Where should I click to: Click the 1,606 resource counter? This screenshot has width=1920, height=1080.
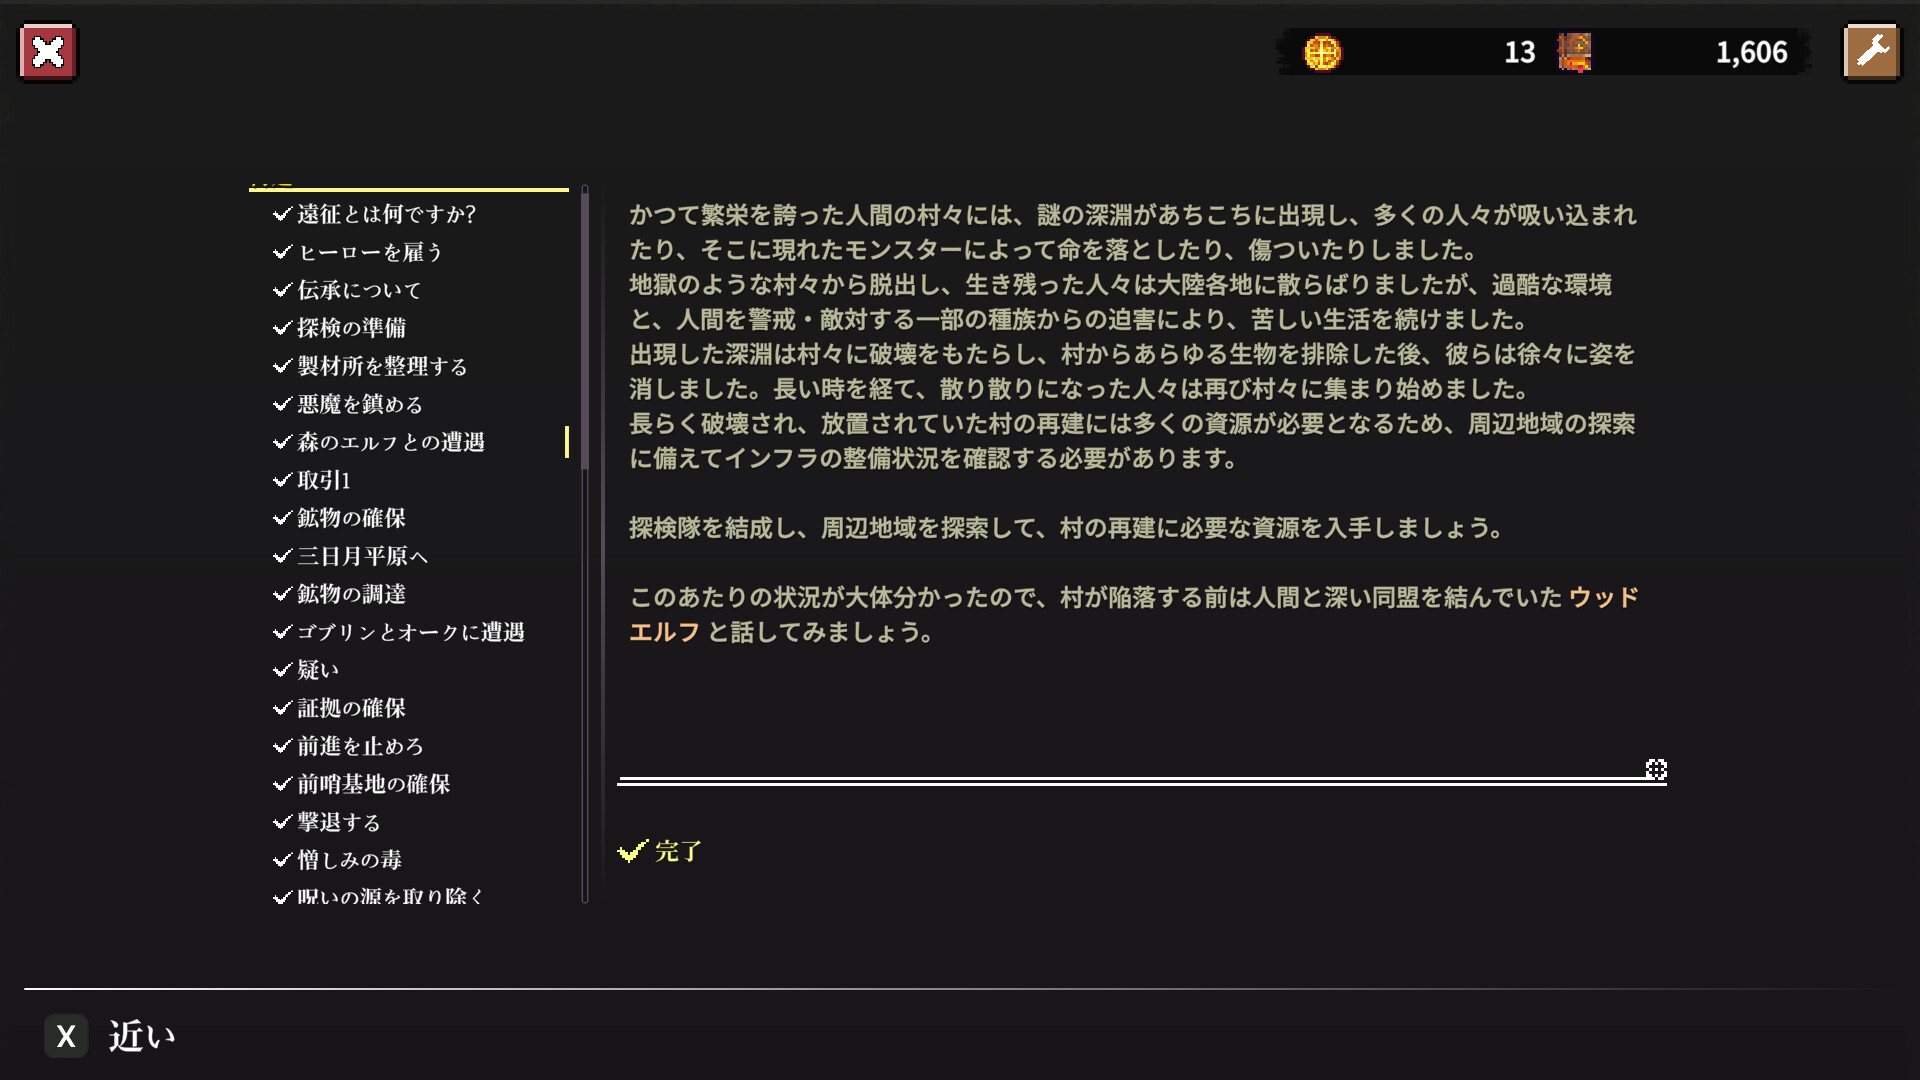(1751, 53)
